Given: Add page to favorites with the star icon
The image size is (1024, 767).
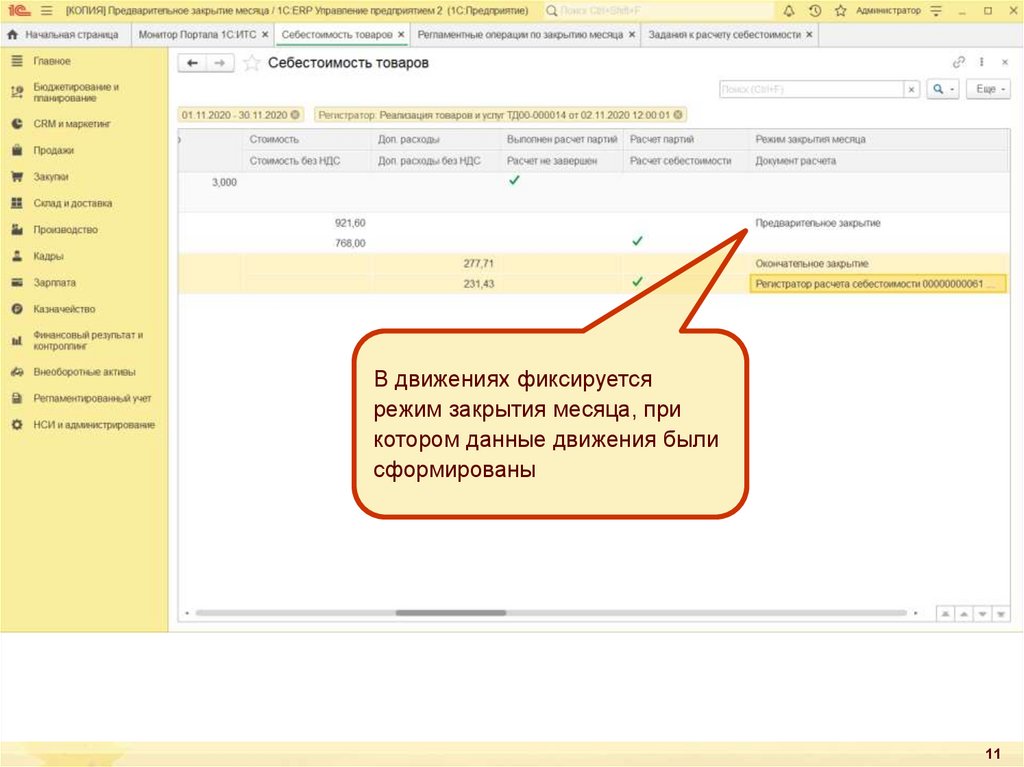Looking at the screenshot, I should [x=840, y=11].
